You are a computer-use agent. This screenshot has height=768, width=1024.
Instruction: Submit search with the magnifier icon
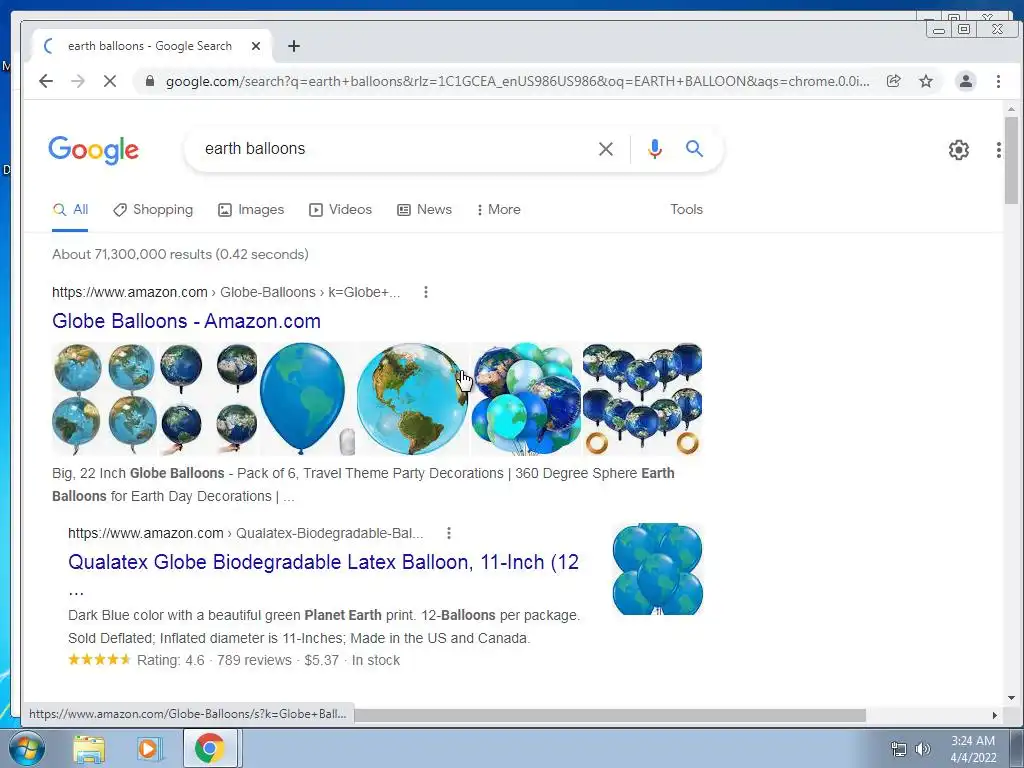tap(694, 149)
